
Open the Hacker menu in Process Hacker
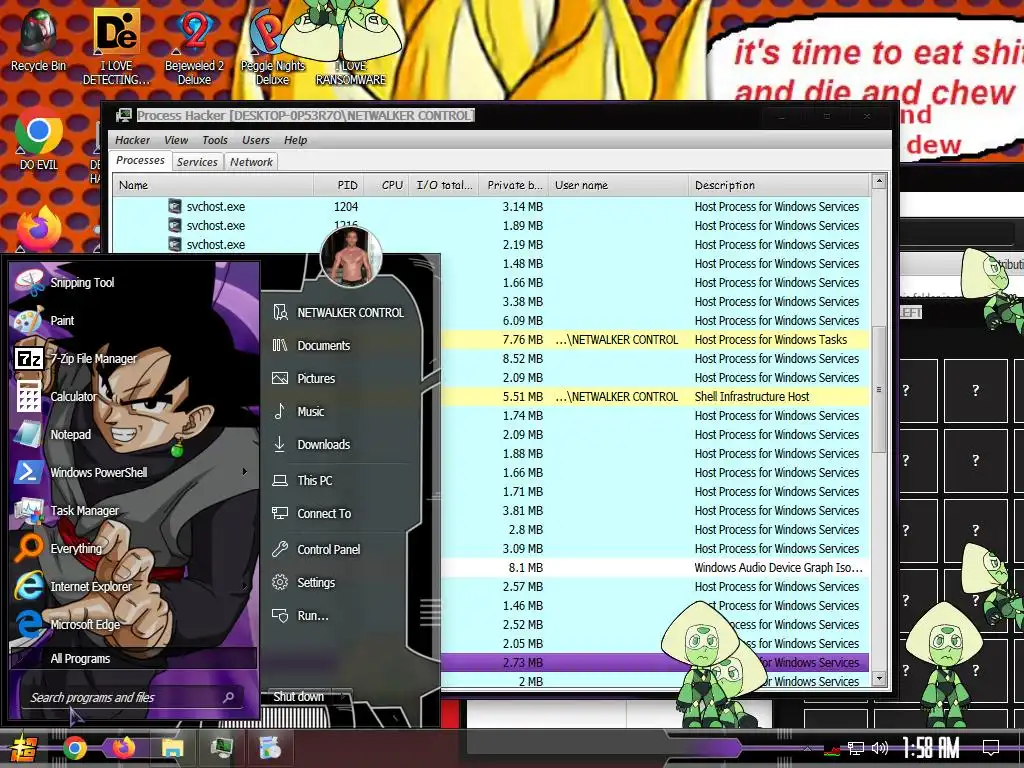[x=133, y=140]
